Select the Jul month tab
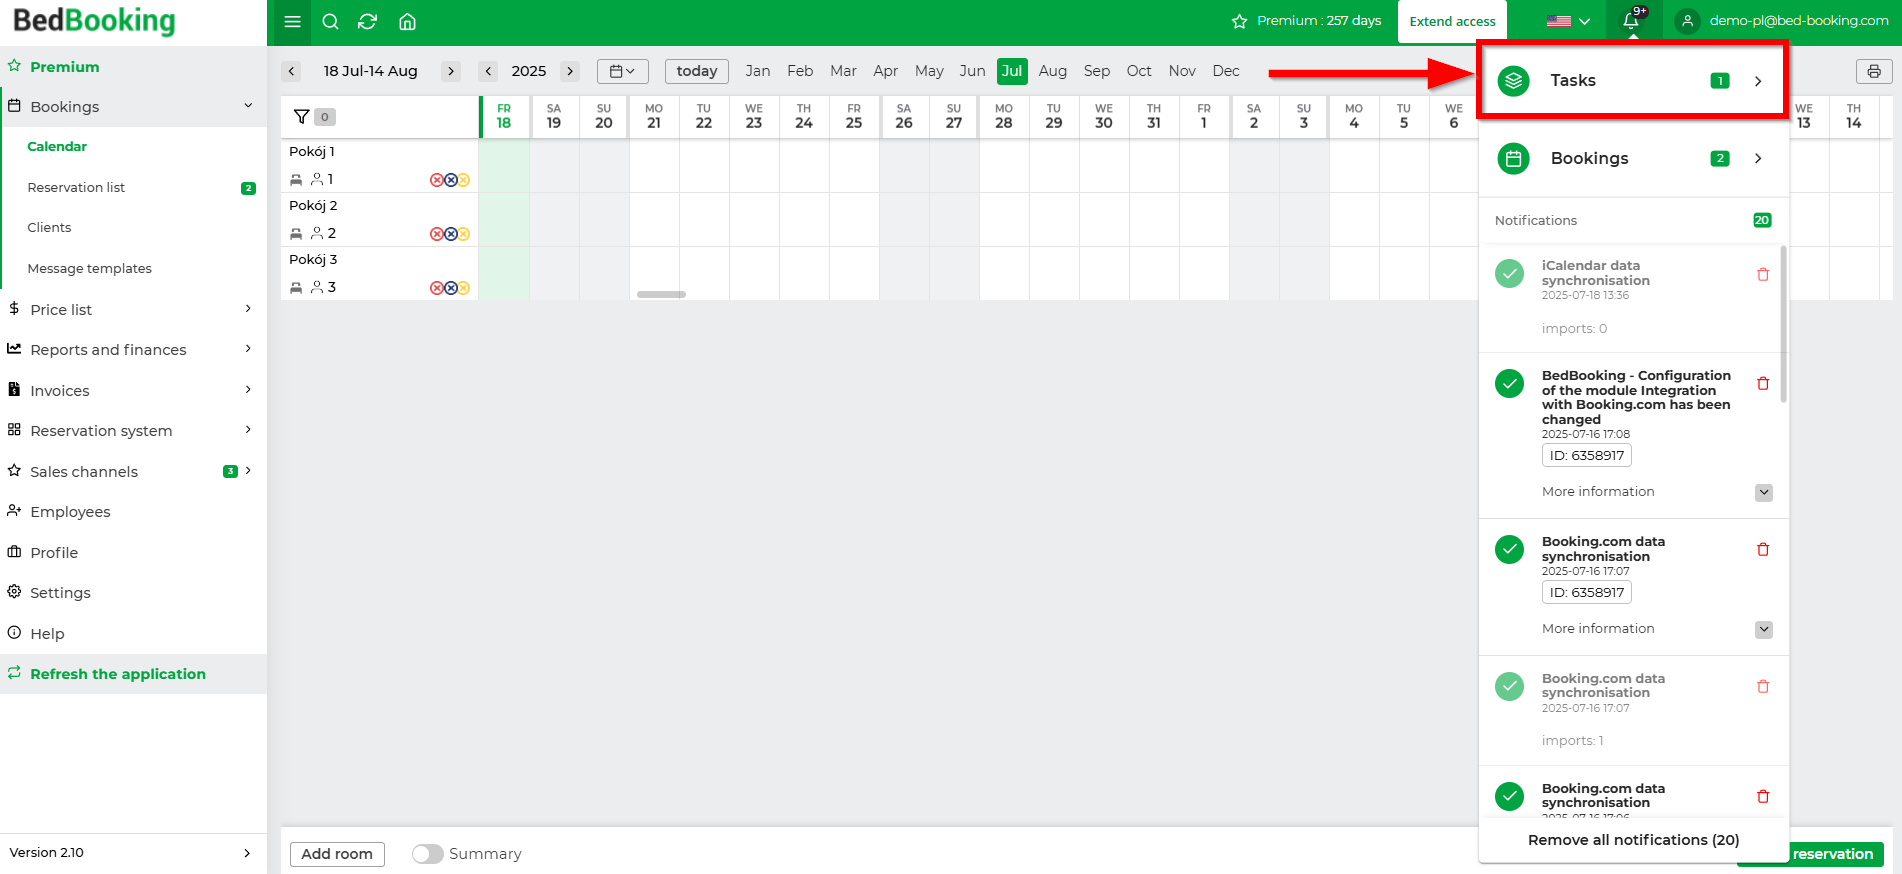This screenshot has width=1902, height=874. [1012, 71]
